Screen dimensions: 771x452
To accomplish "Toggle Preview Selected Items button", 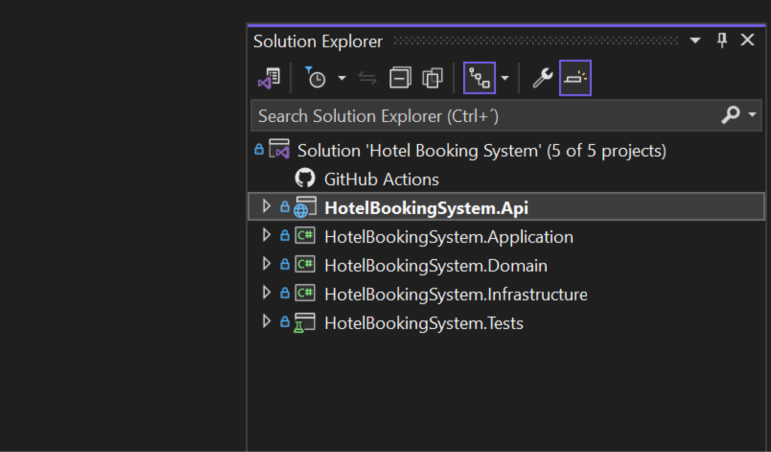I will point(575,78).
